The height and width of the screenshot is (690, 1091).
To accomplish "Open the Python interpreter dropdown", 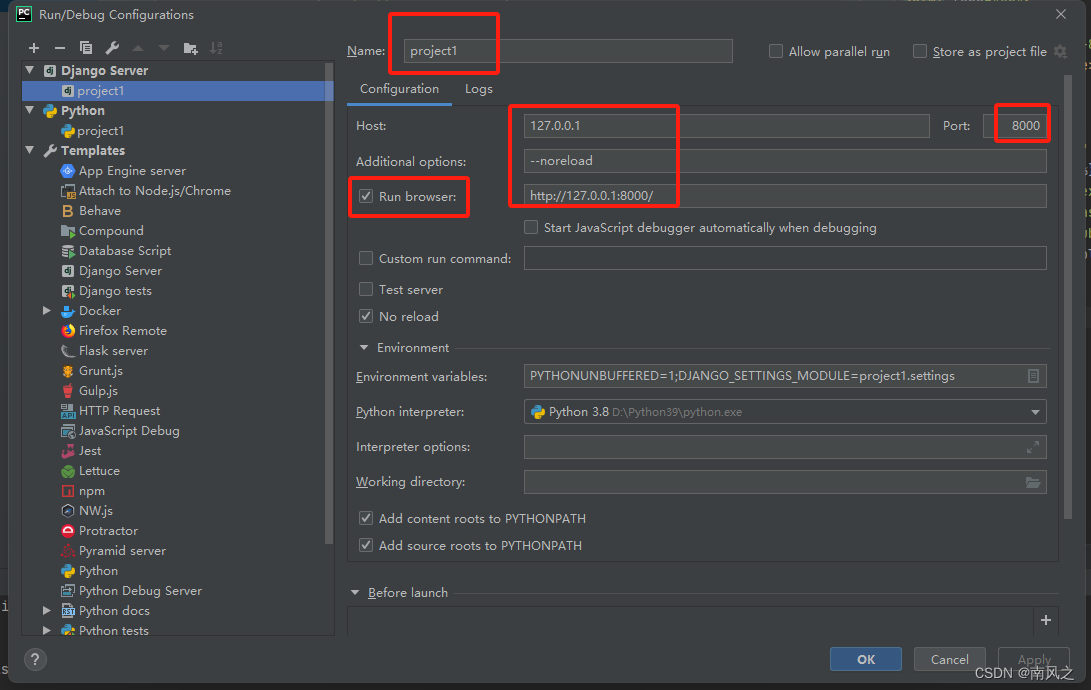I will tap(1034, 411).
